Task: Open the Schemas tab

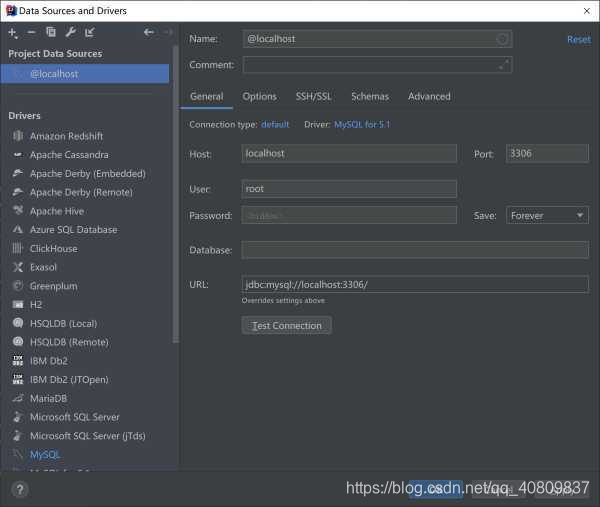Action: tap(370, 96)
